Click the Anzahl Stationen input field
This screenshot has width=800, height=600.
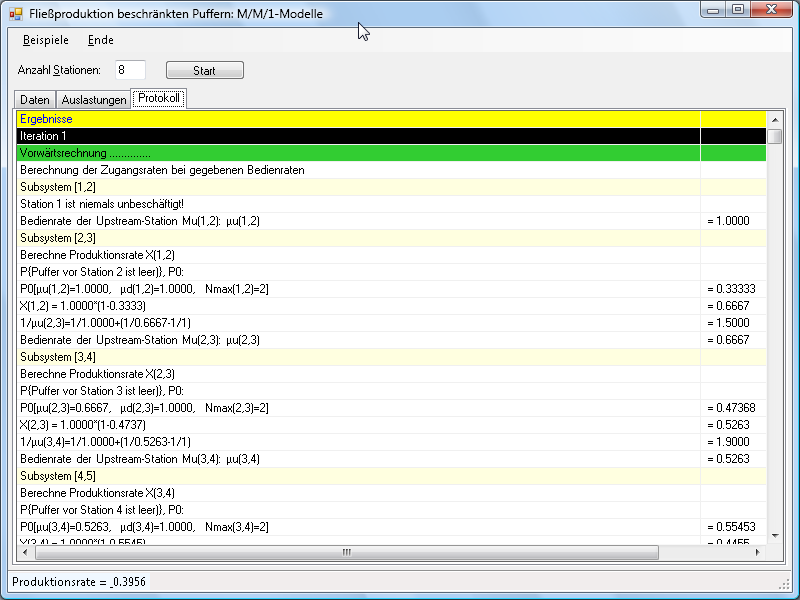[x=130, y=70]
